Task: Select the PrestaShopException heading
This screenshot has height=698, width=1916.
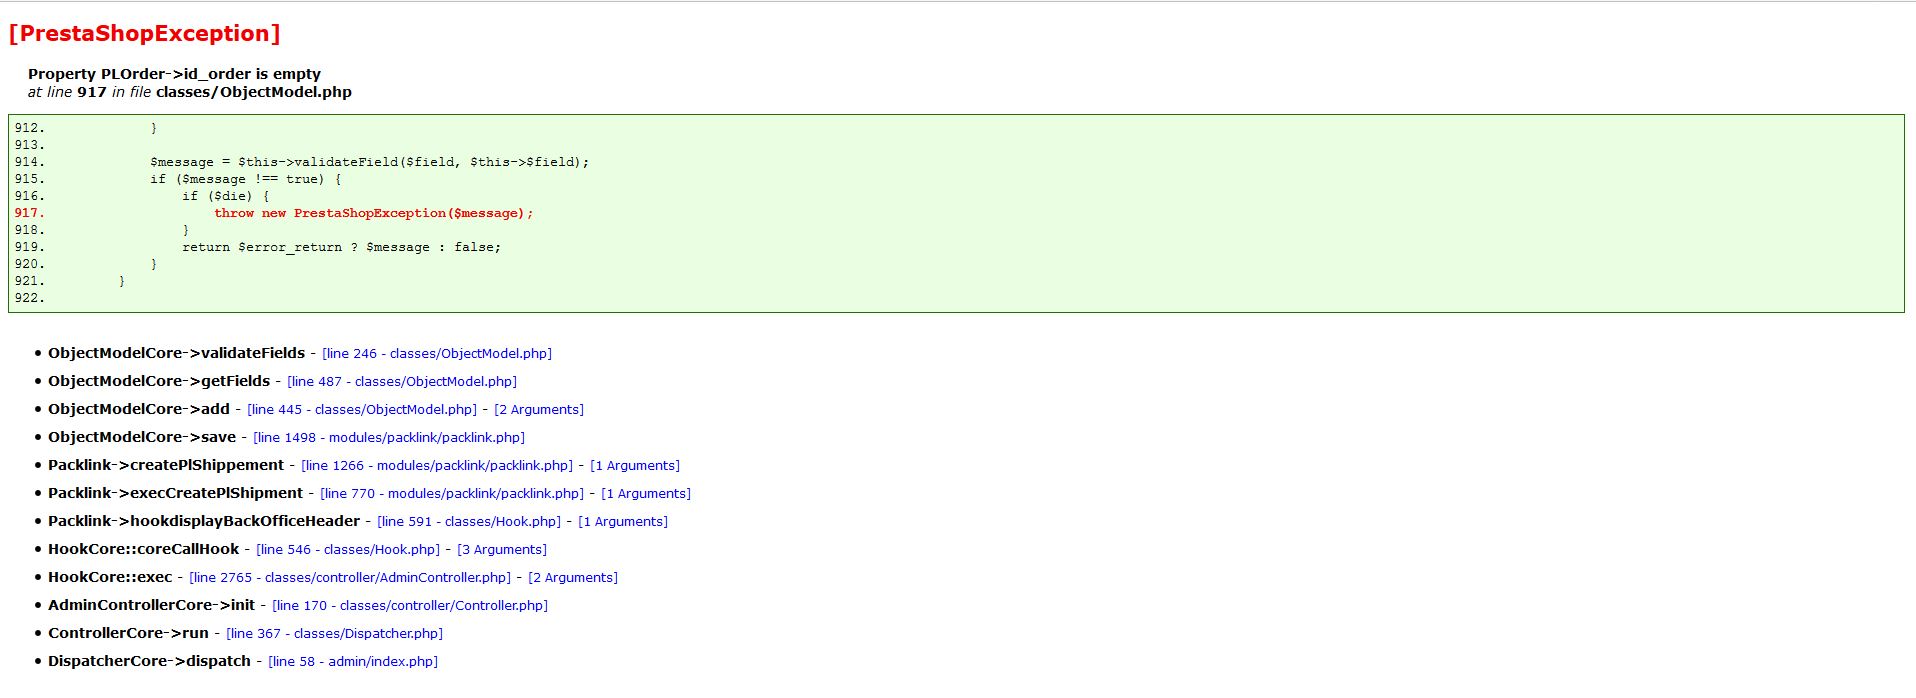Action: [145, 33]
